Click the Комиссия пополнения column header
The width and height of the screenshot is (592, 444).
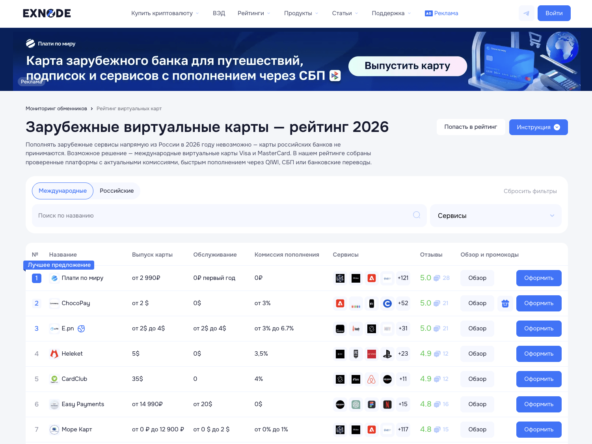(x=287, y=254)
